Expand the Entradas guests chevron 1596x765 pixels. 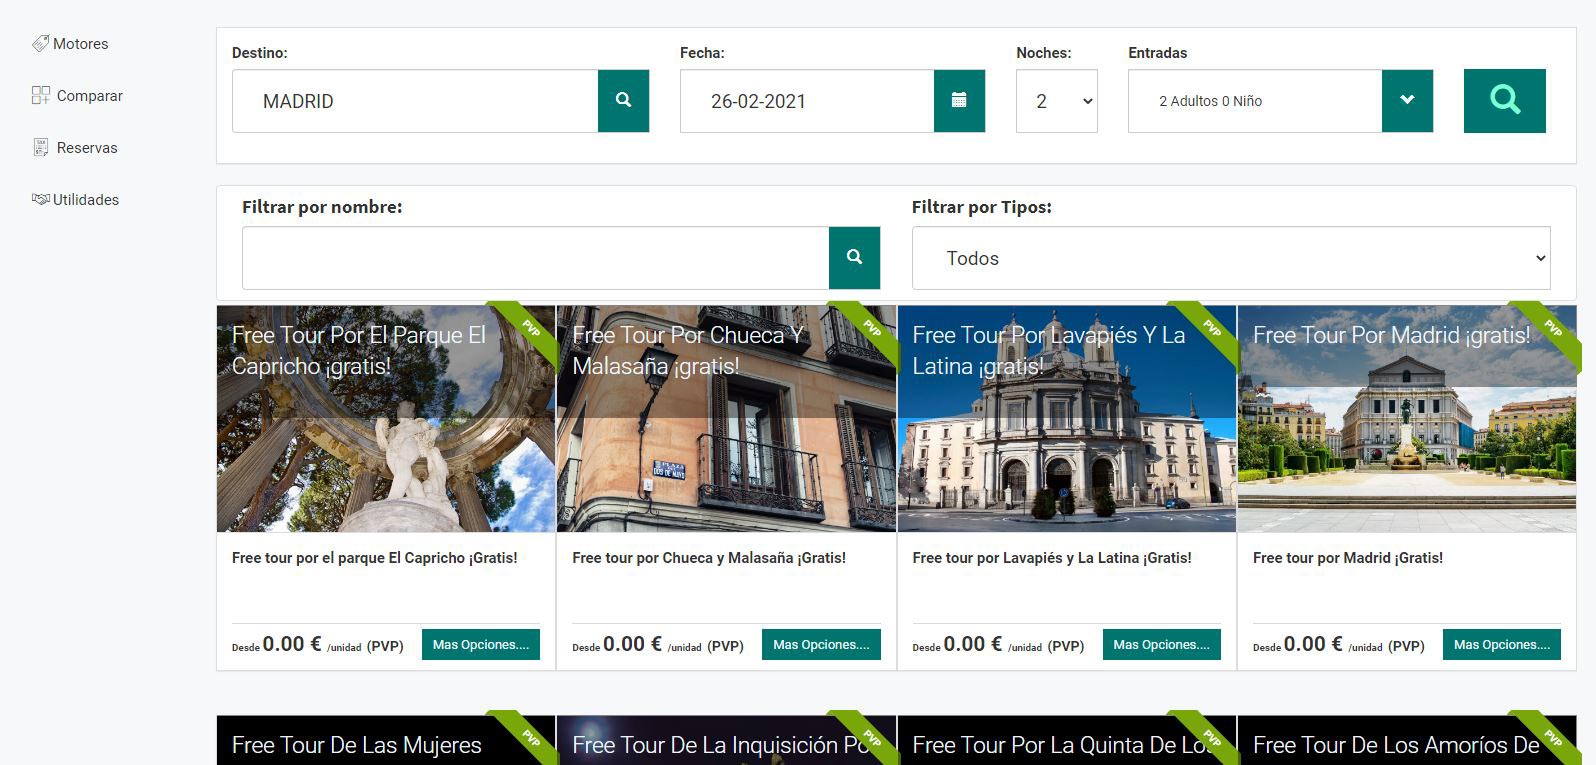pyautogui.click(x=1407, y=101)
